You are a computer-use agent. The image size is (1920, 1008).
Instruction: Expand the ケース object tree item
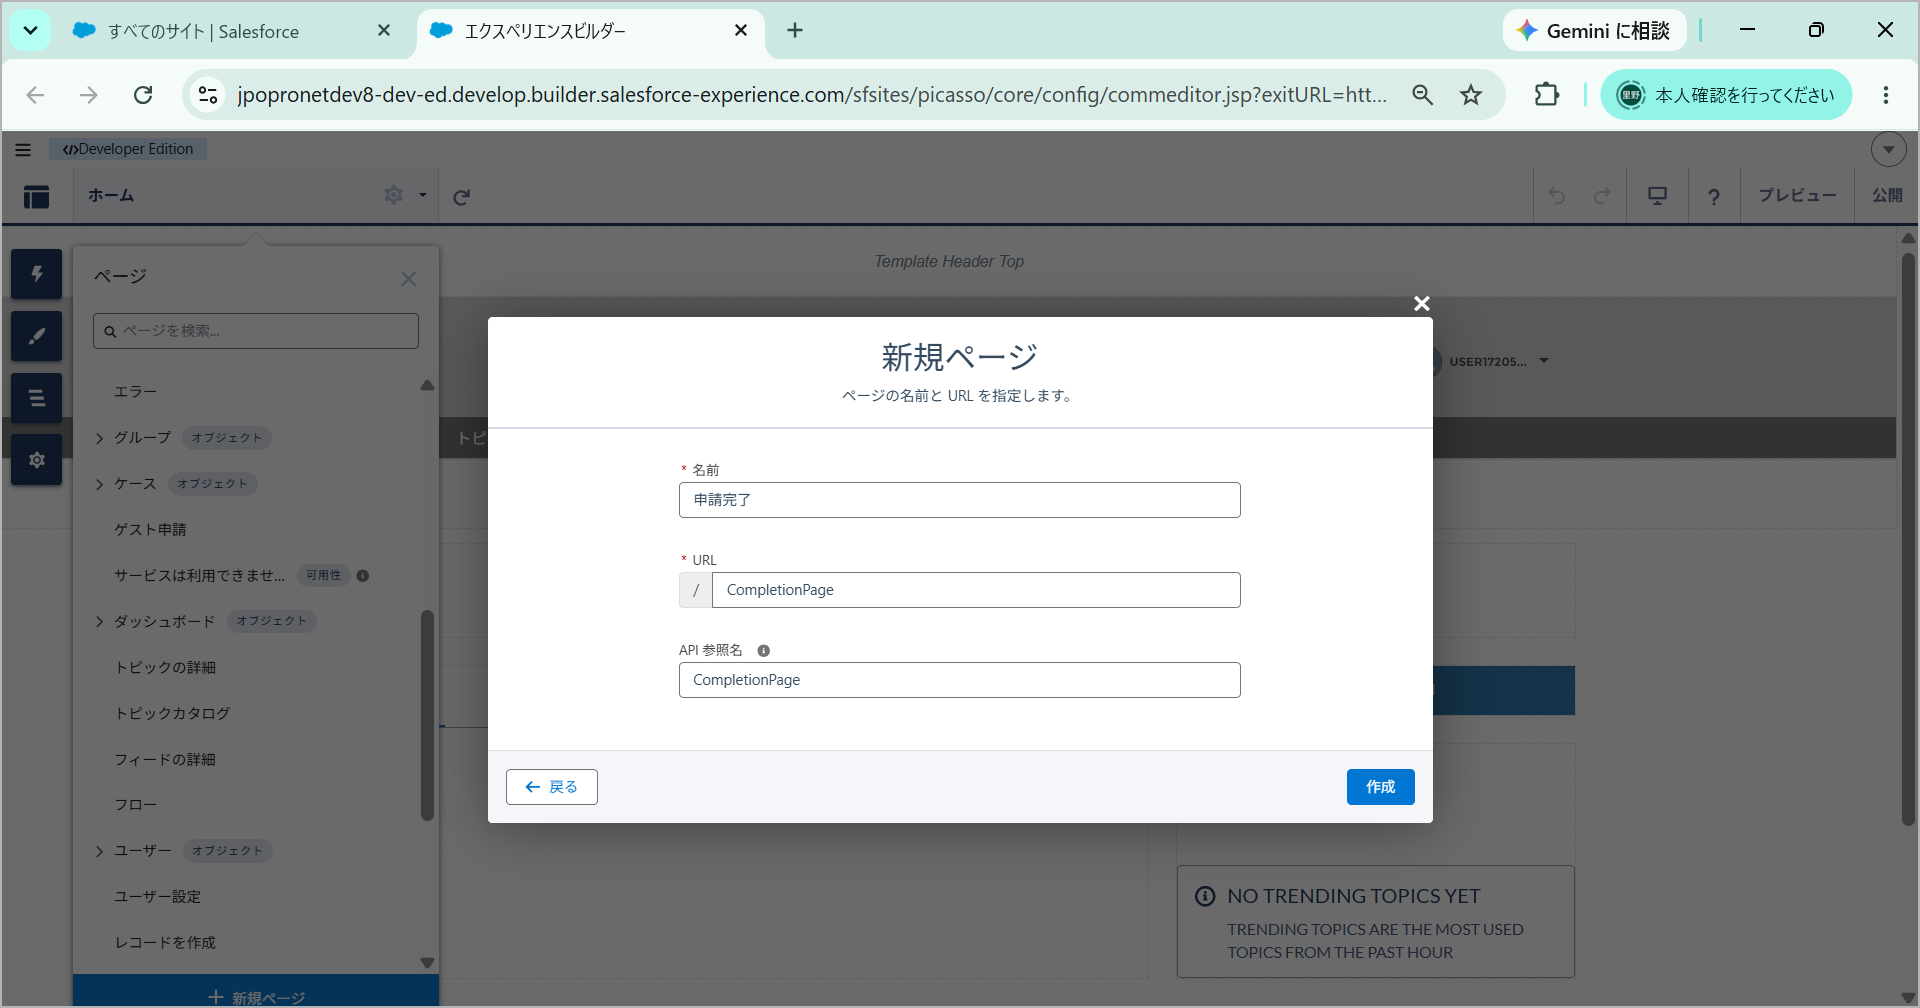(99, 484)
